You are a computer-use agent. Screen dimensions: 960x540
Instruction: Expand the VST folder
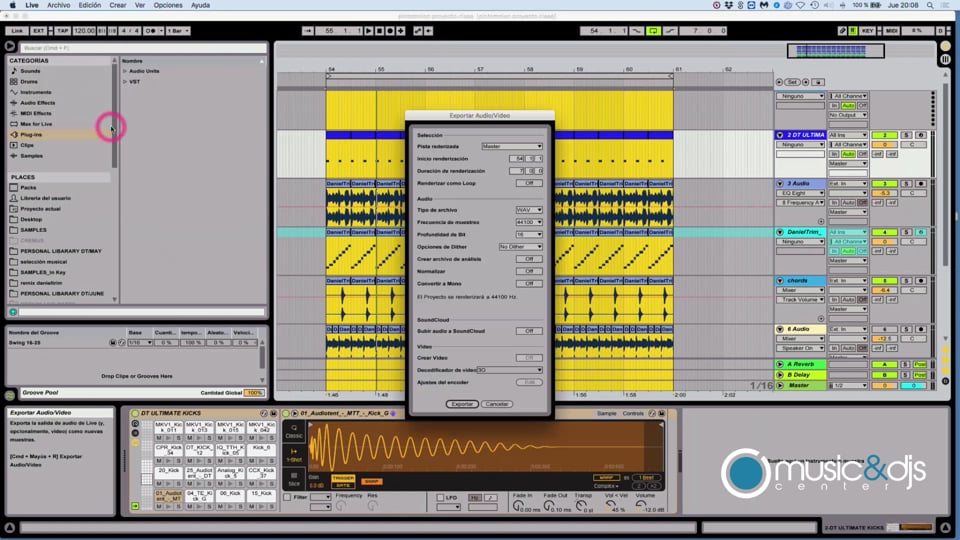coord(125,81)
